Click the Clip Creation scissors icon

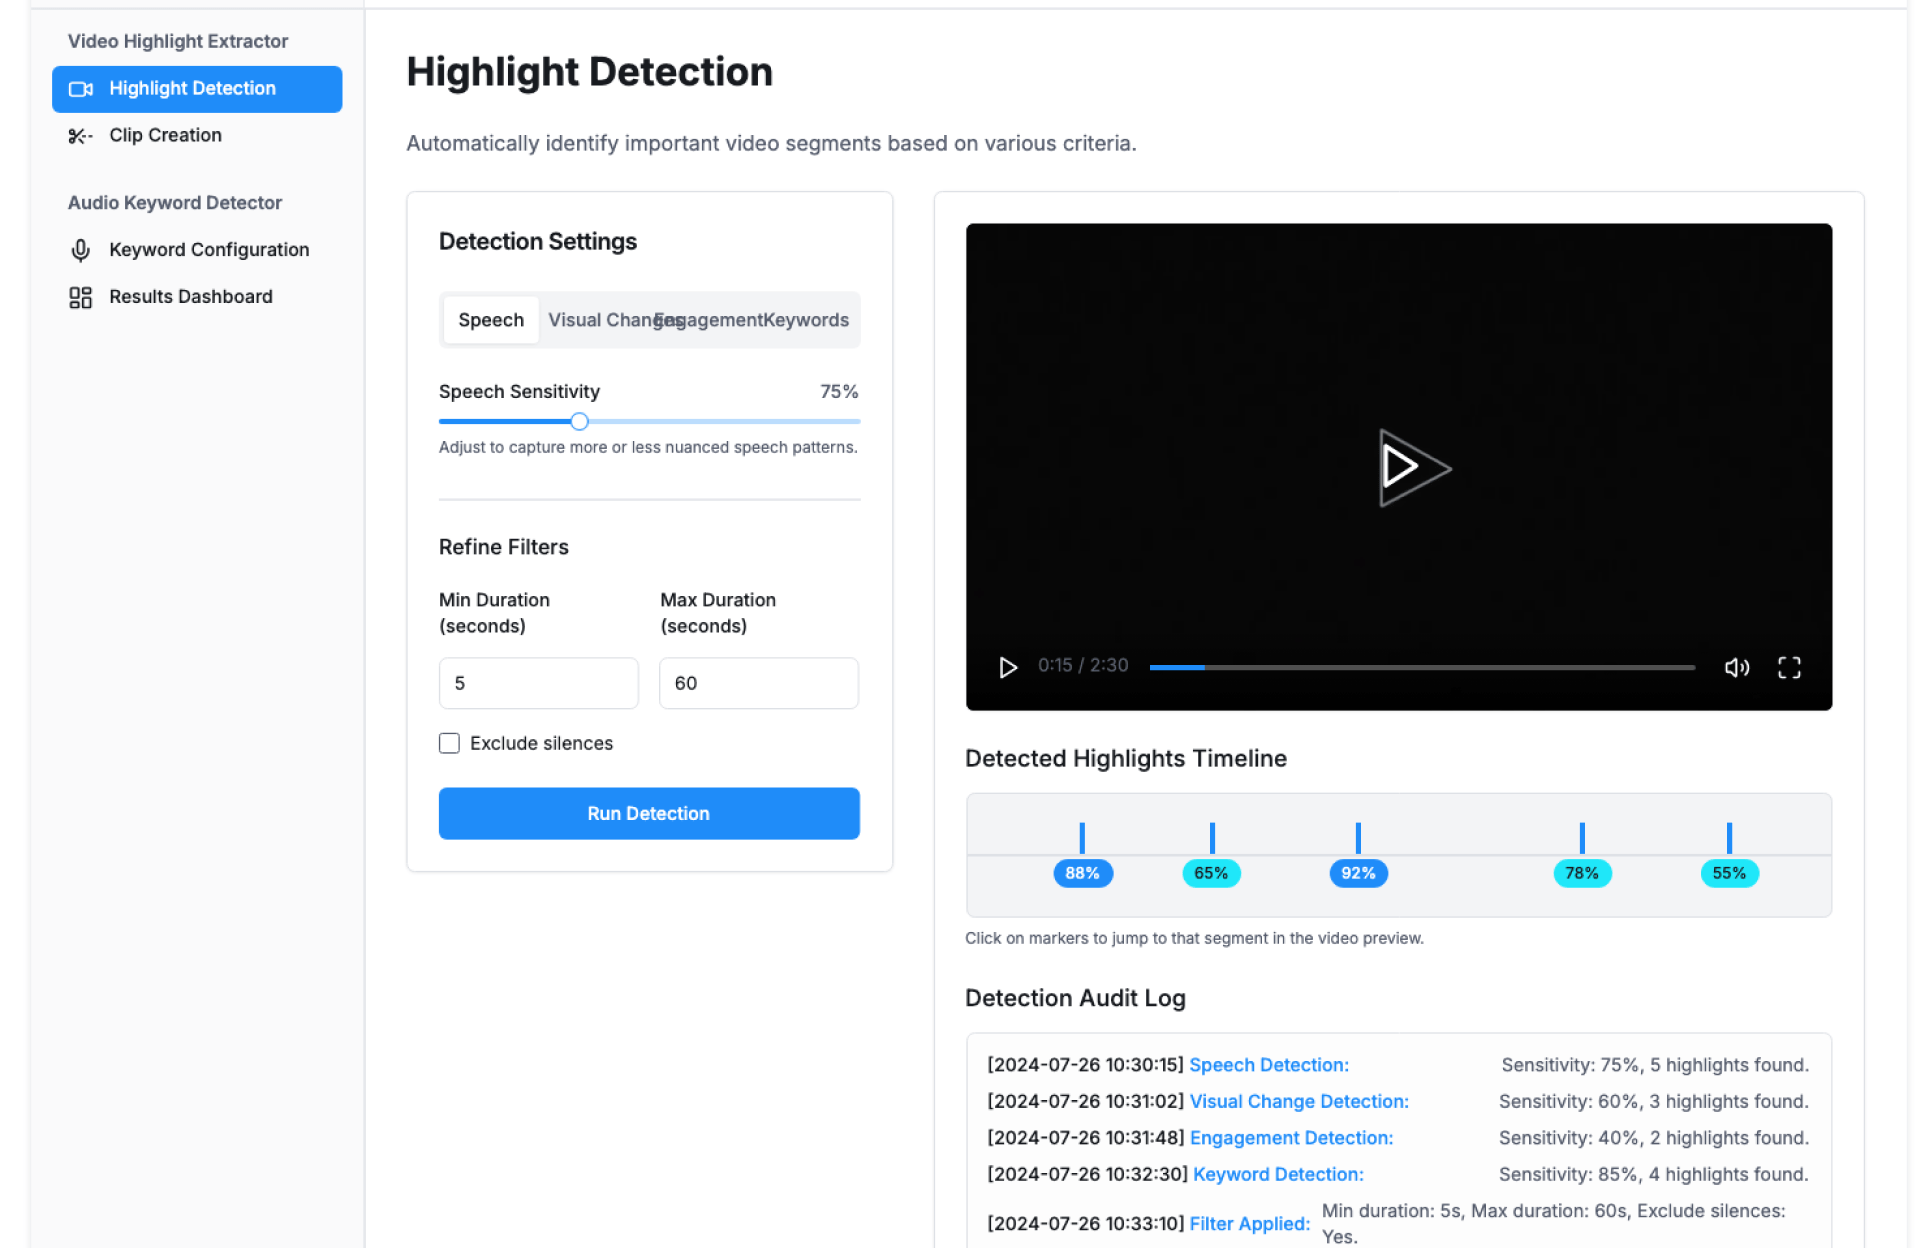[x=80, y=136]
